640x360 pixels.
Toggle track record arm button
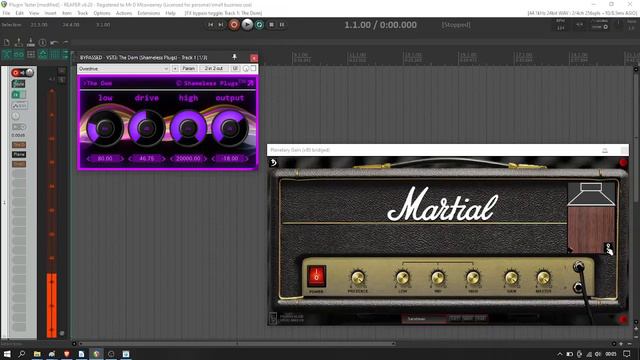point(16,73)
